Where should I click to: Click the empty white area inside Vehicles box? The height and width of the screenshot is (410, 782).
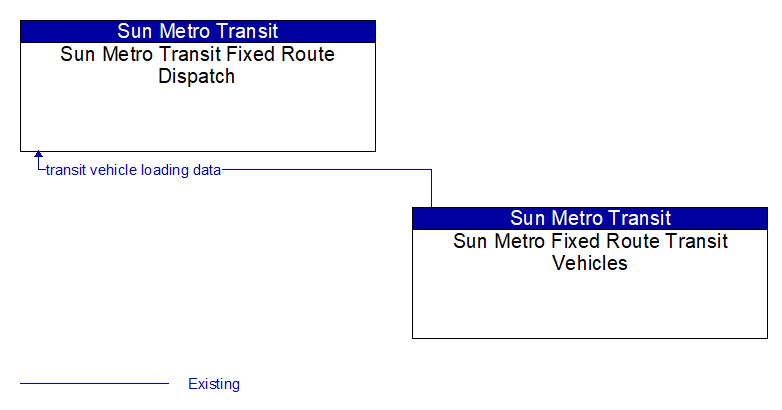pos(590,306)
